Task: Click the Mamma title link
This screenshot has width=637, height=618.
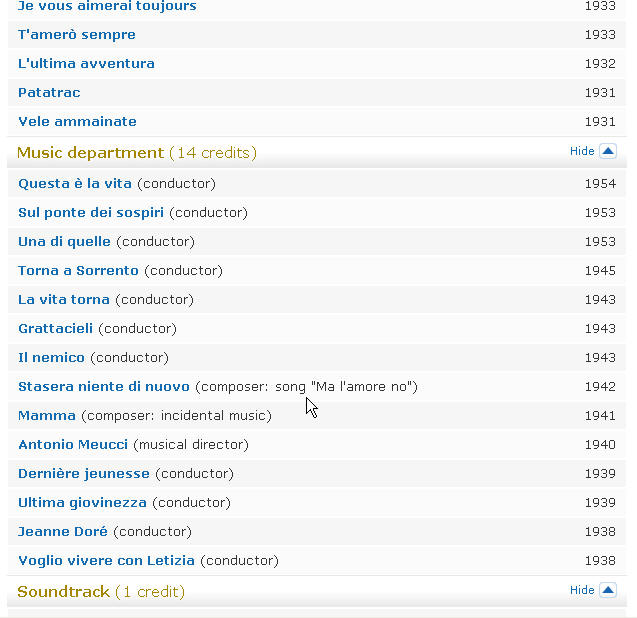Action: point(47,416)
